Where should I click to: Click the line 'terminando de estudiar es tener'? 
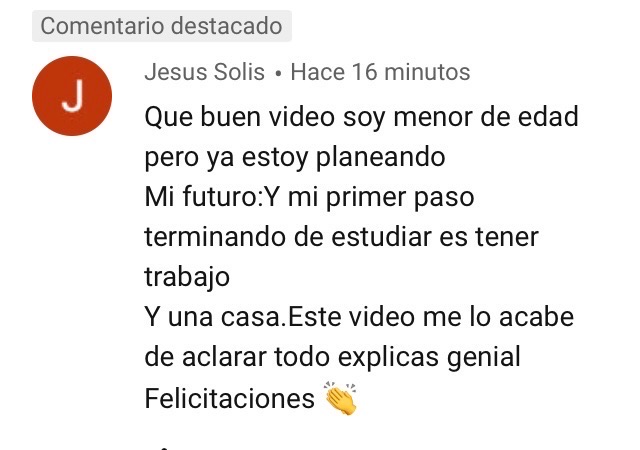342,237
